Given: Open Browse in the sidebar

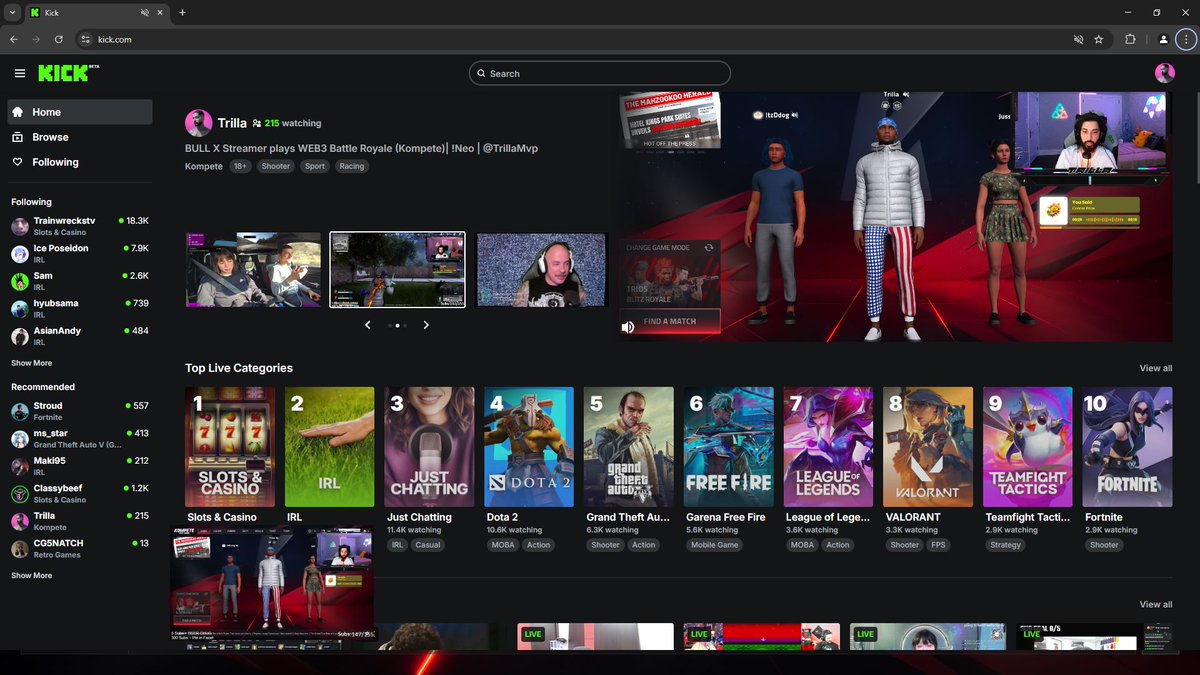Looking at the screenshot, I should tap(80, 137).
